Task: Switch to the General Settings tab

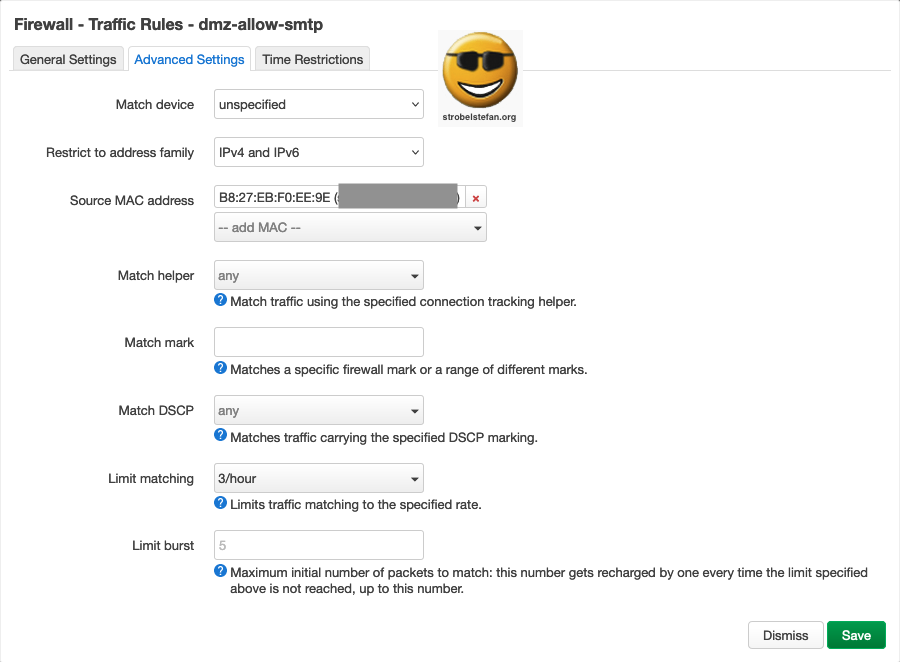Action: pos(69,60)
